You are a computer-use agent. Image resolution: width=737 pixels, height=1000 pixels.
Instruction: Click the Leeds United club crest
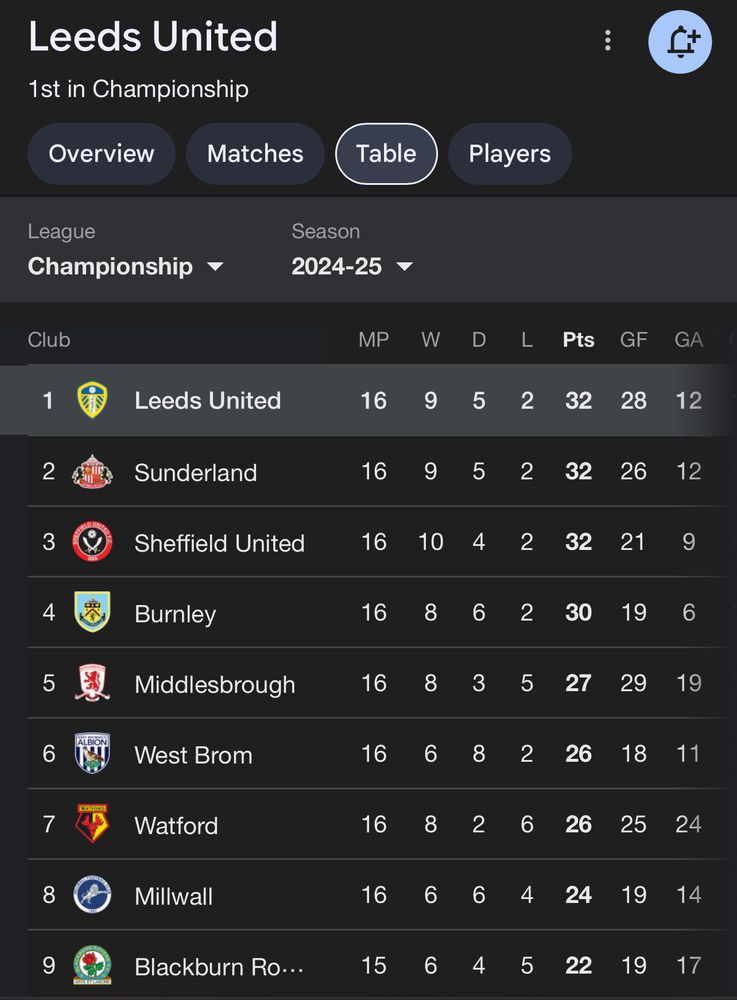point(92,401)
